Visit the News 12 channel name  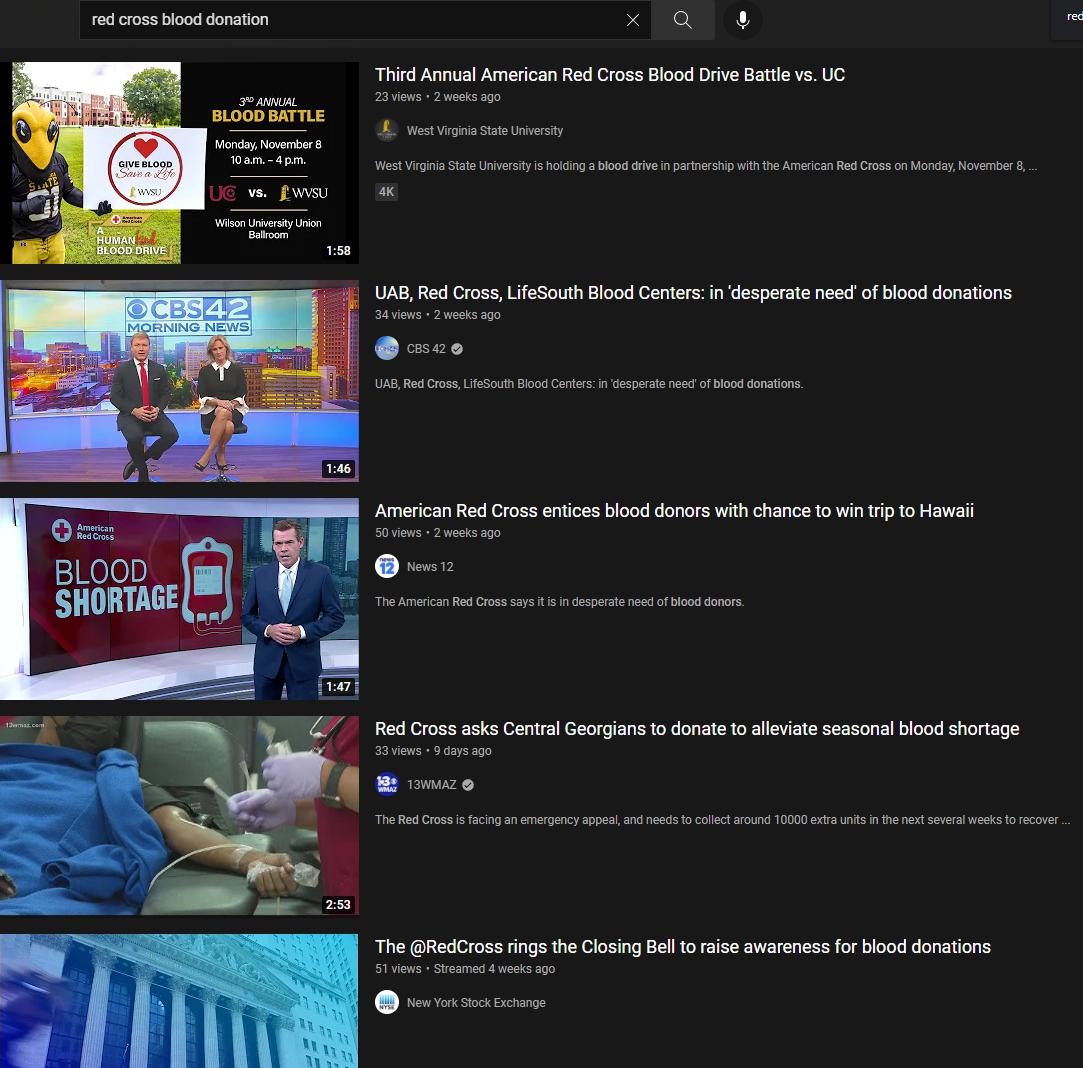click(x=430, y=566)
